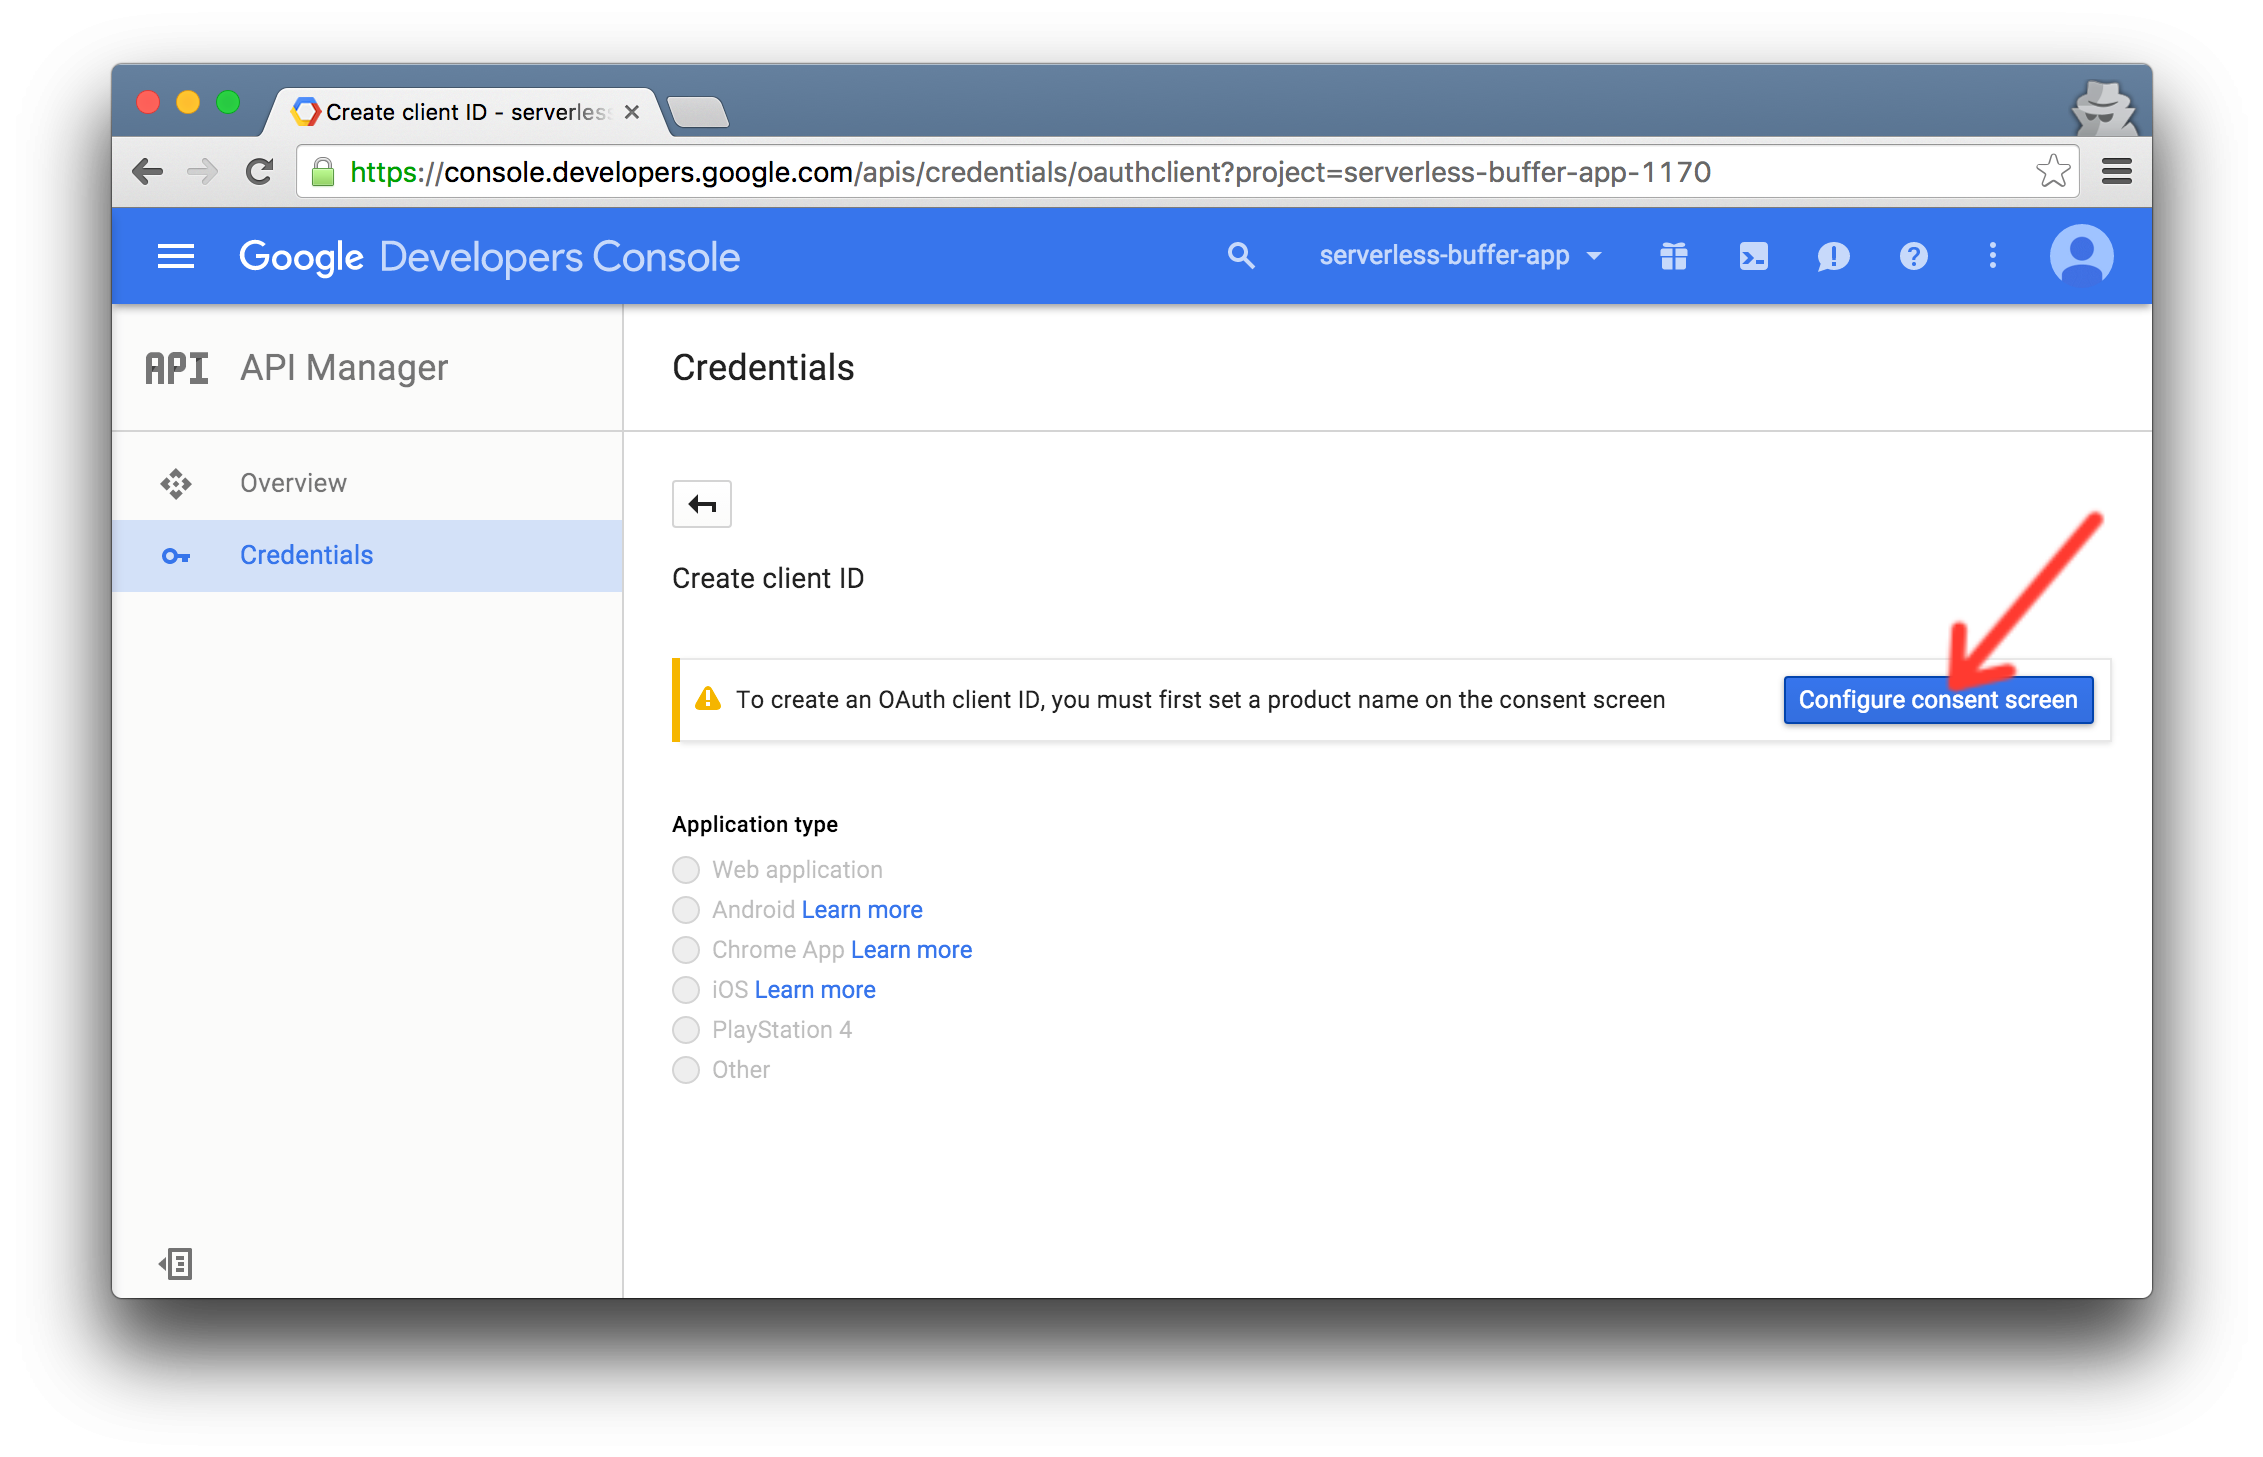
Task: Select the Web application radio button
Action: [686, 870]
